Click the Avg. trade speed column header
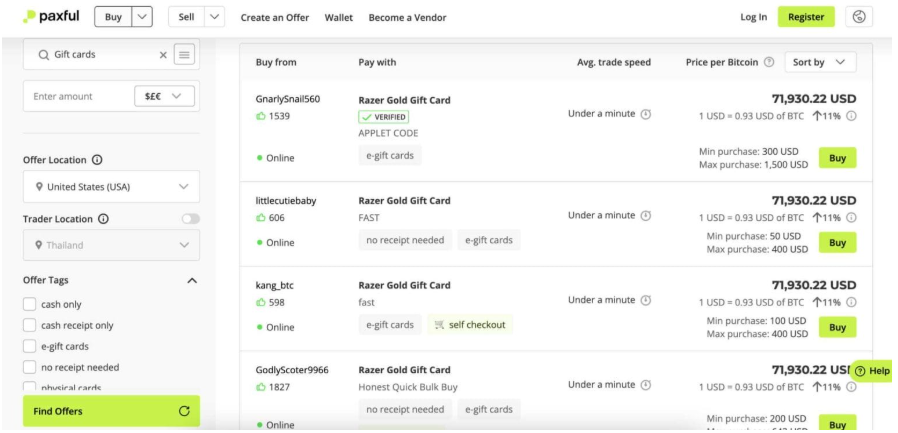 (614, 62)
